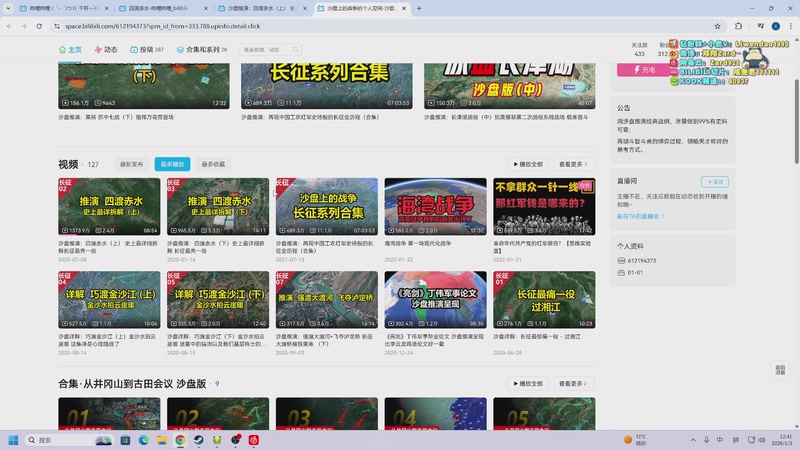Open 《亮剑》丁伟军事论文 video thumbnail
The width and height of the screenshot is (800, 450).
[435, 299]
